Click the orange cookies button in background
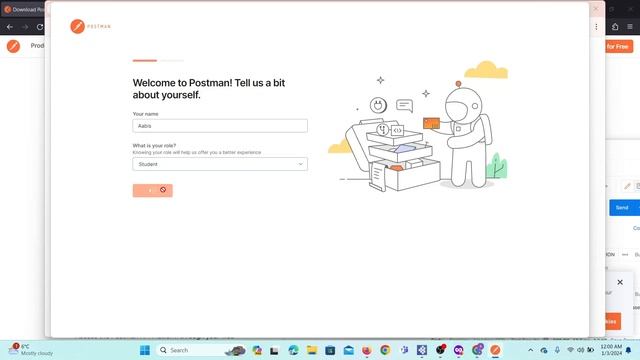 (613, 321)
